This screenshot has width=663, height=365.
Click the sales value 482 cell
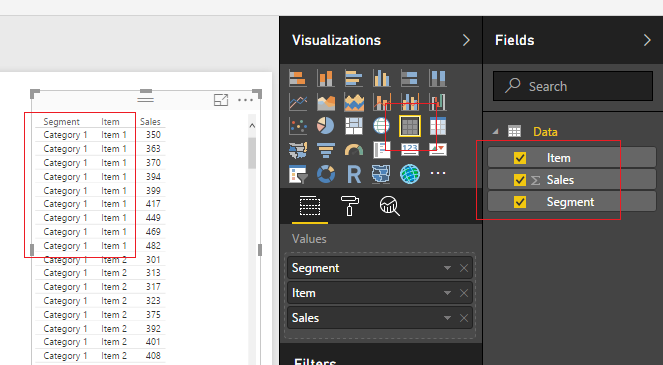(153, 246)
